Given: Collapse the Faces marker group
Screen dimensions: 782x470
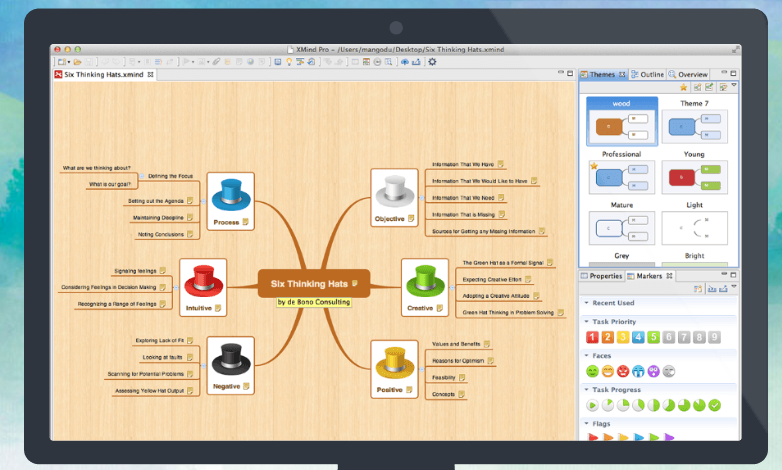Looking at the screenshot, I should (585, 354).
